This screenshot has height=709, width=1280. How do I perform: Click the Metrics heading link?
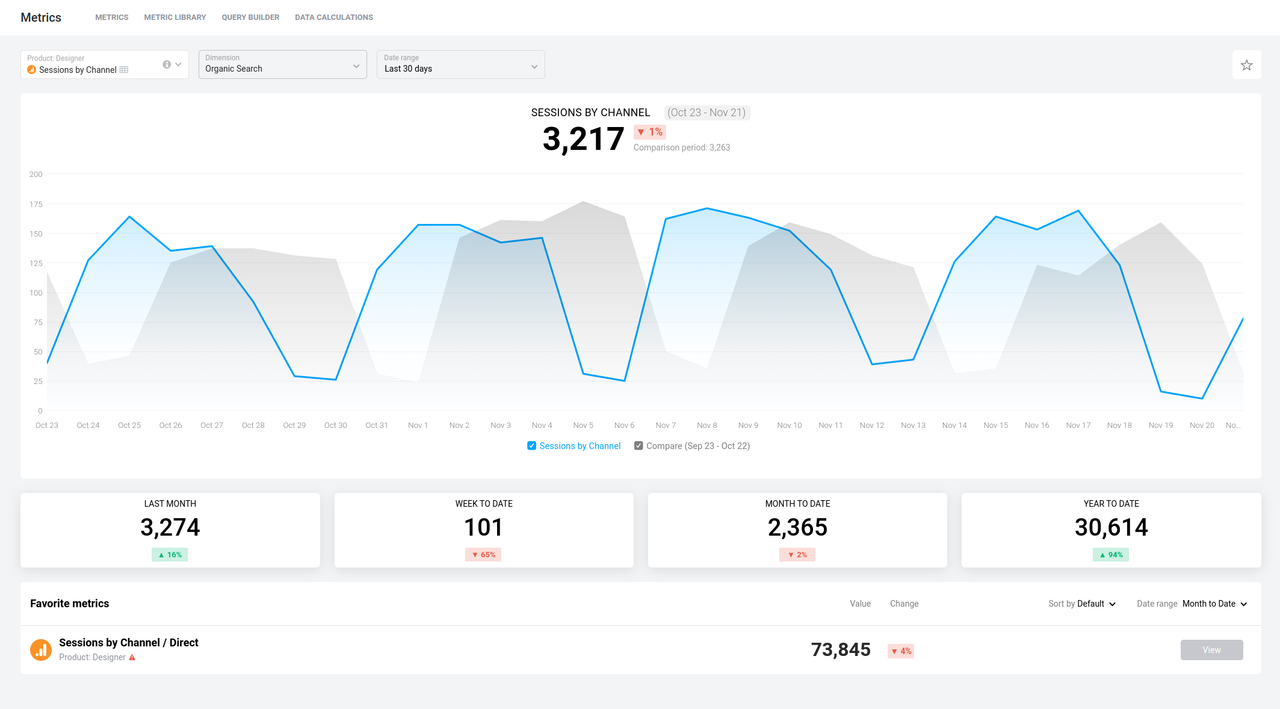[x=40, y=17]
